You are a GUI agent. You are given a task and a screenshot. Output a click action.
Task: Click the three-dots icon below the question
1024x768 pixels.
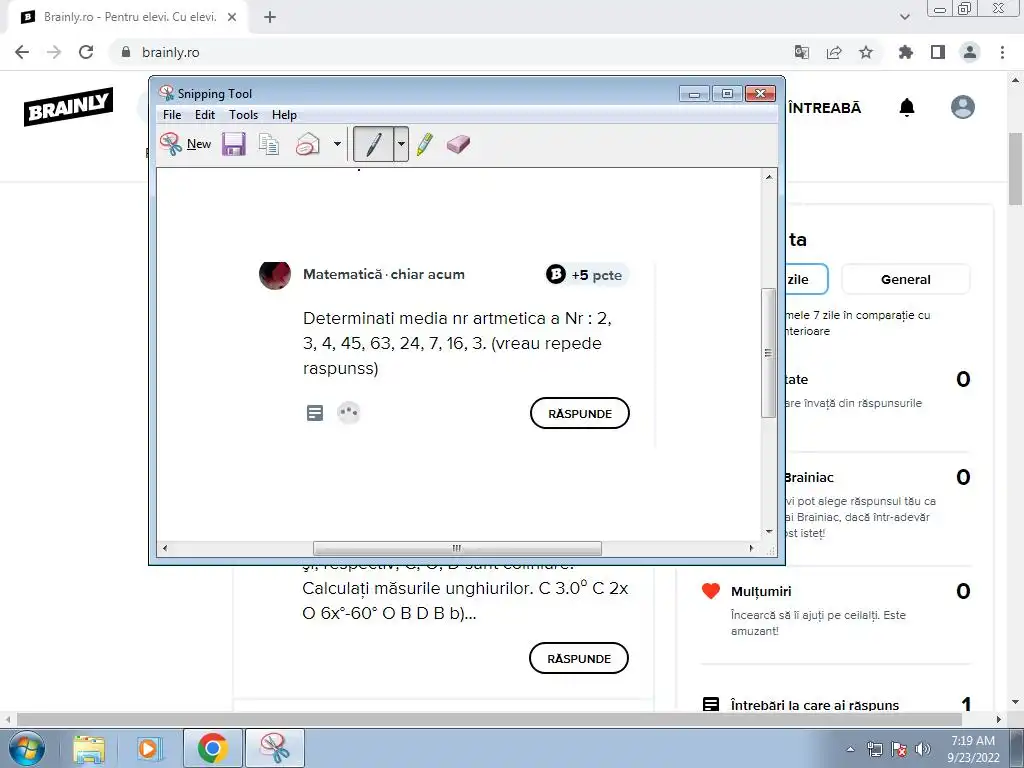point(349,412)
